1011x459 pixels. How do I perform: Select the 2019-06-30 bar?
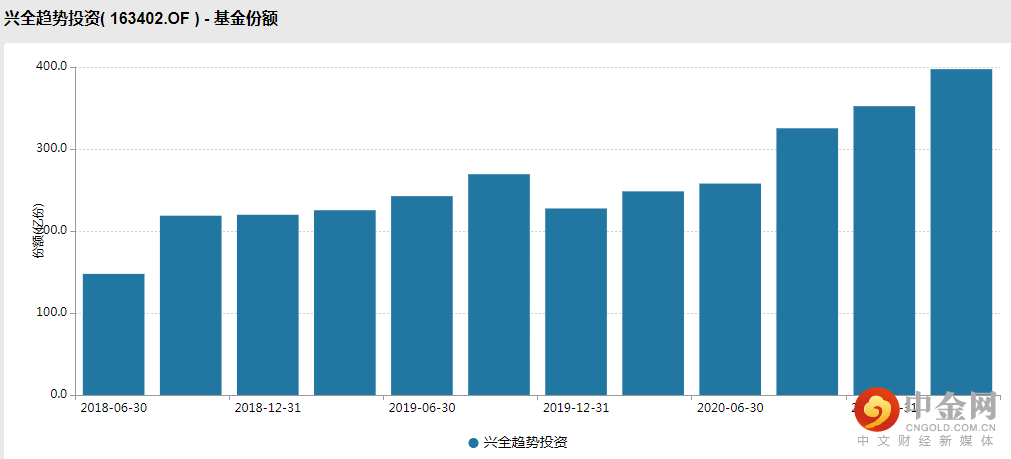coord(422,296)
